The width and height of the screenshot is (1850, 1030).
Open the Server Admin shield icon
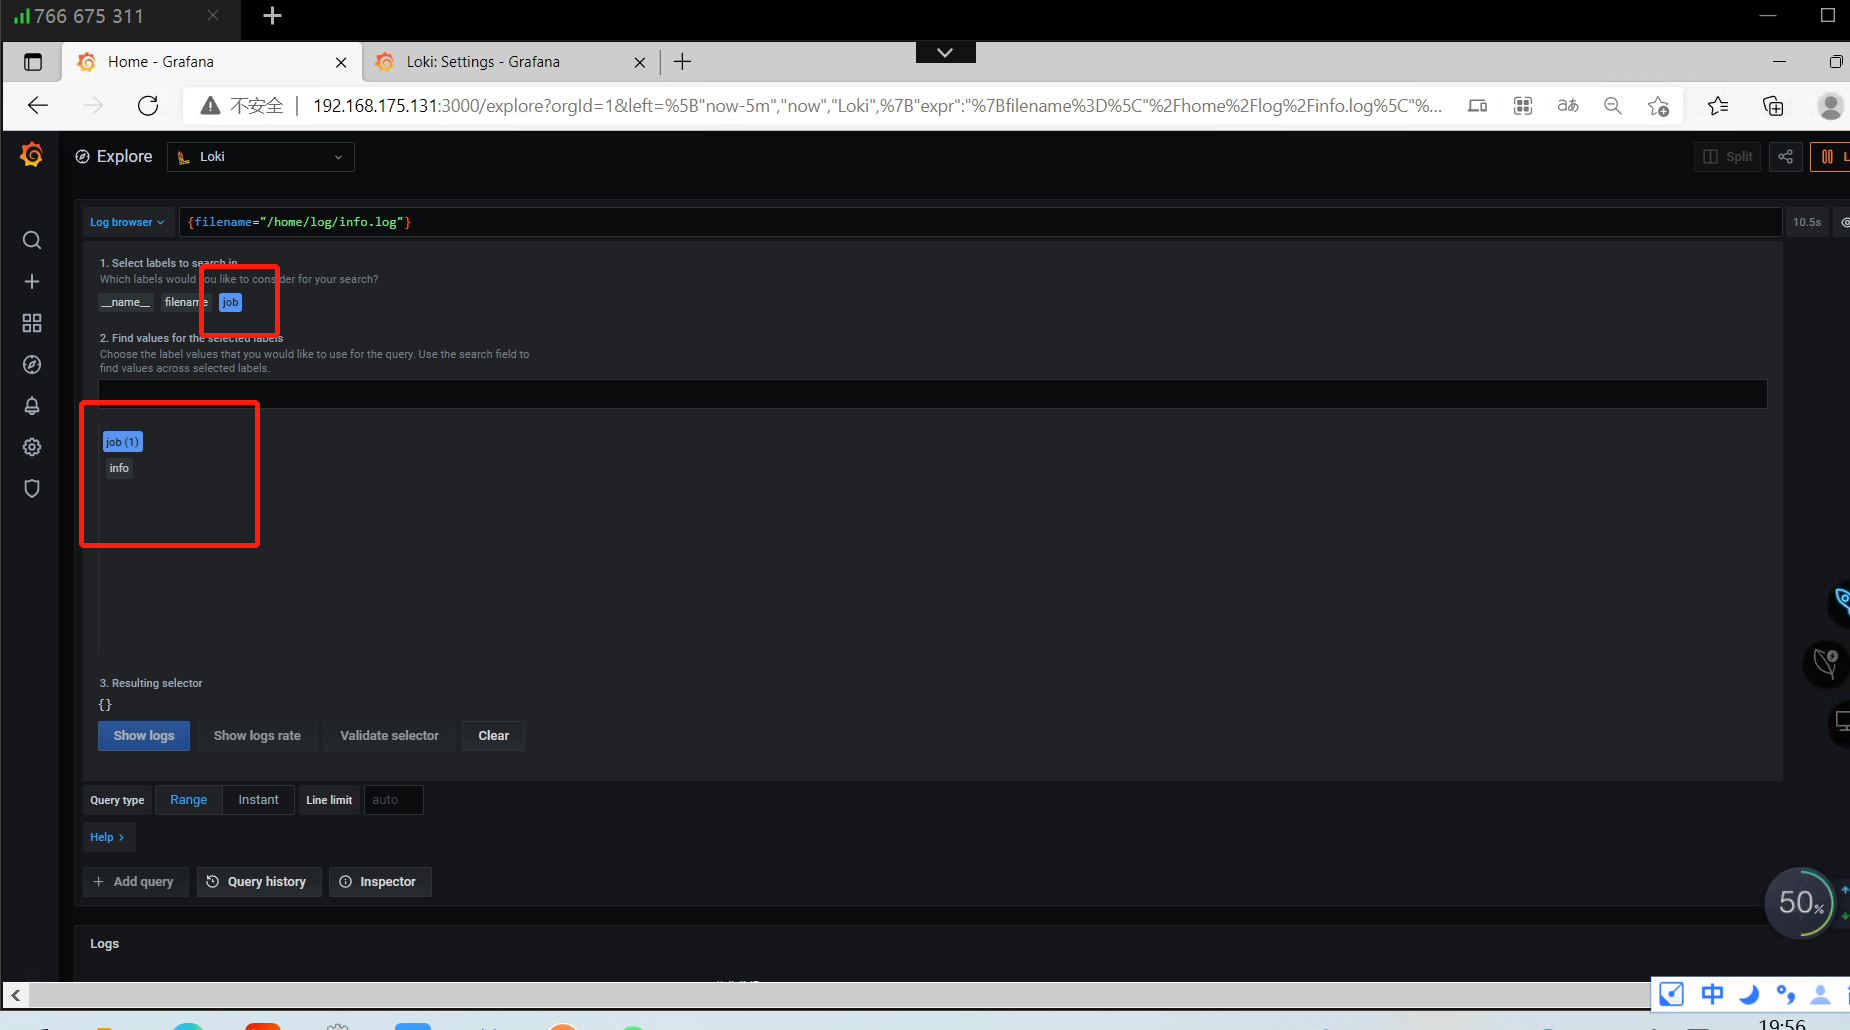tap(31, 488)
